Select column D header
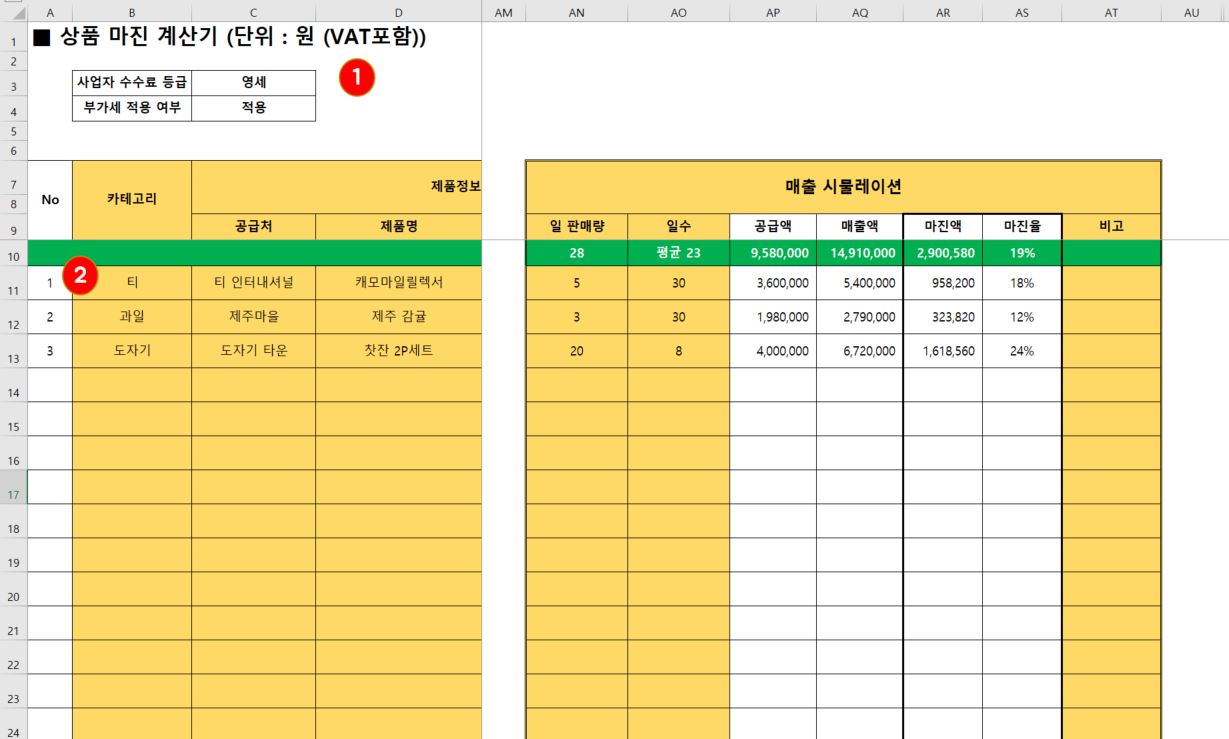Image resolution: width=1229 pixels, height=739 pixels. click(399, 12)
